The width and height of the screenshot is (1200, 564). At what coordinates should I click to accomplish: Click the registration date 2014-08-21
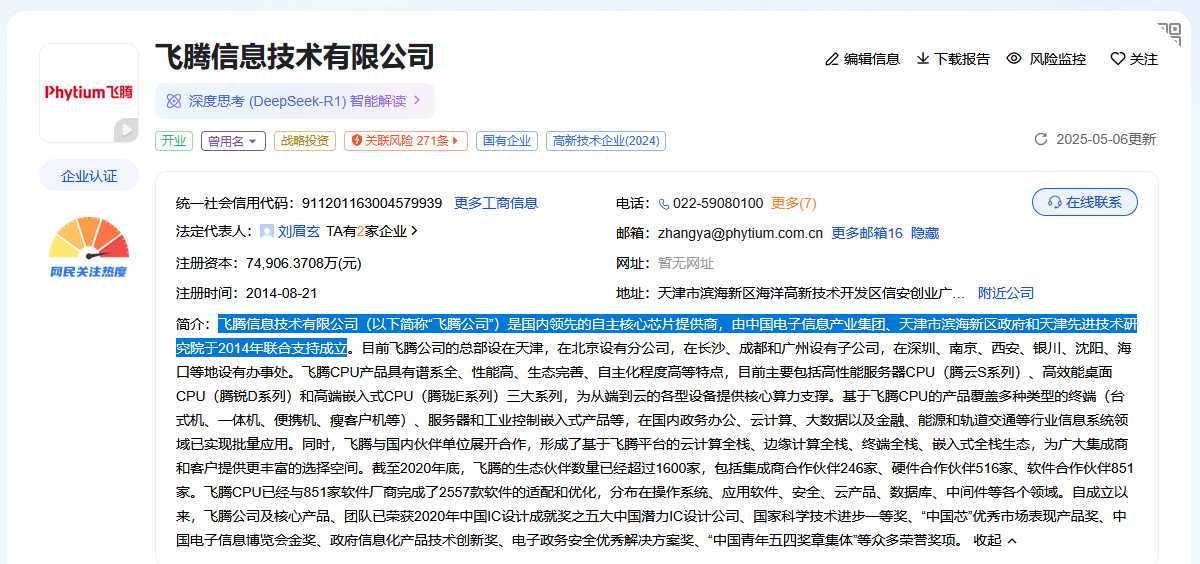[x=281, y=293]
